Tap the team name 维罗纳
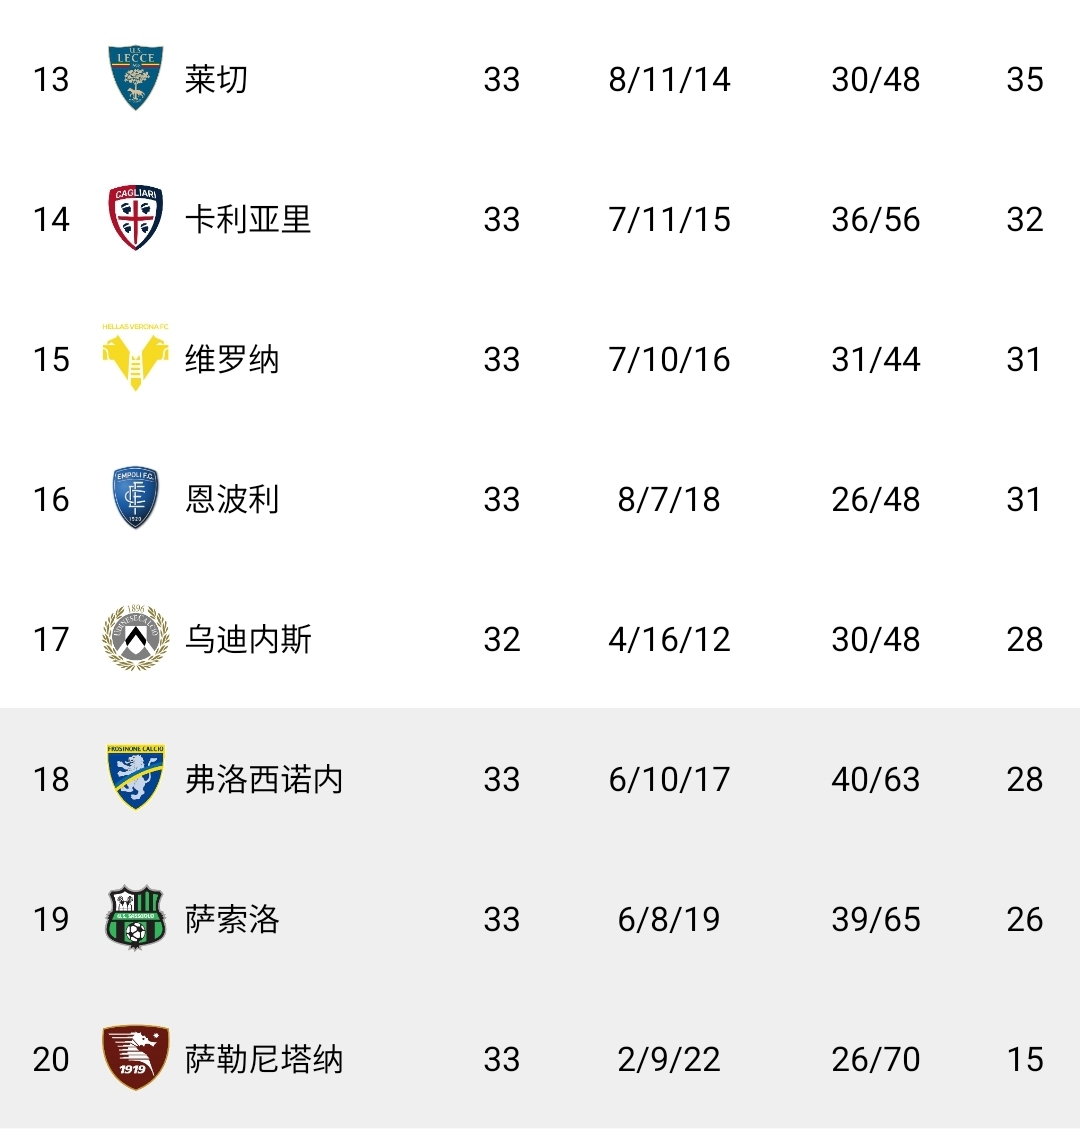The height and width of the screenshot is (1129, 1080). coord(232,359)
